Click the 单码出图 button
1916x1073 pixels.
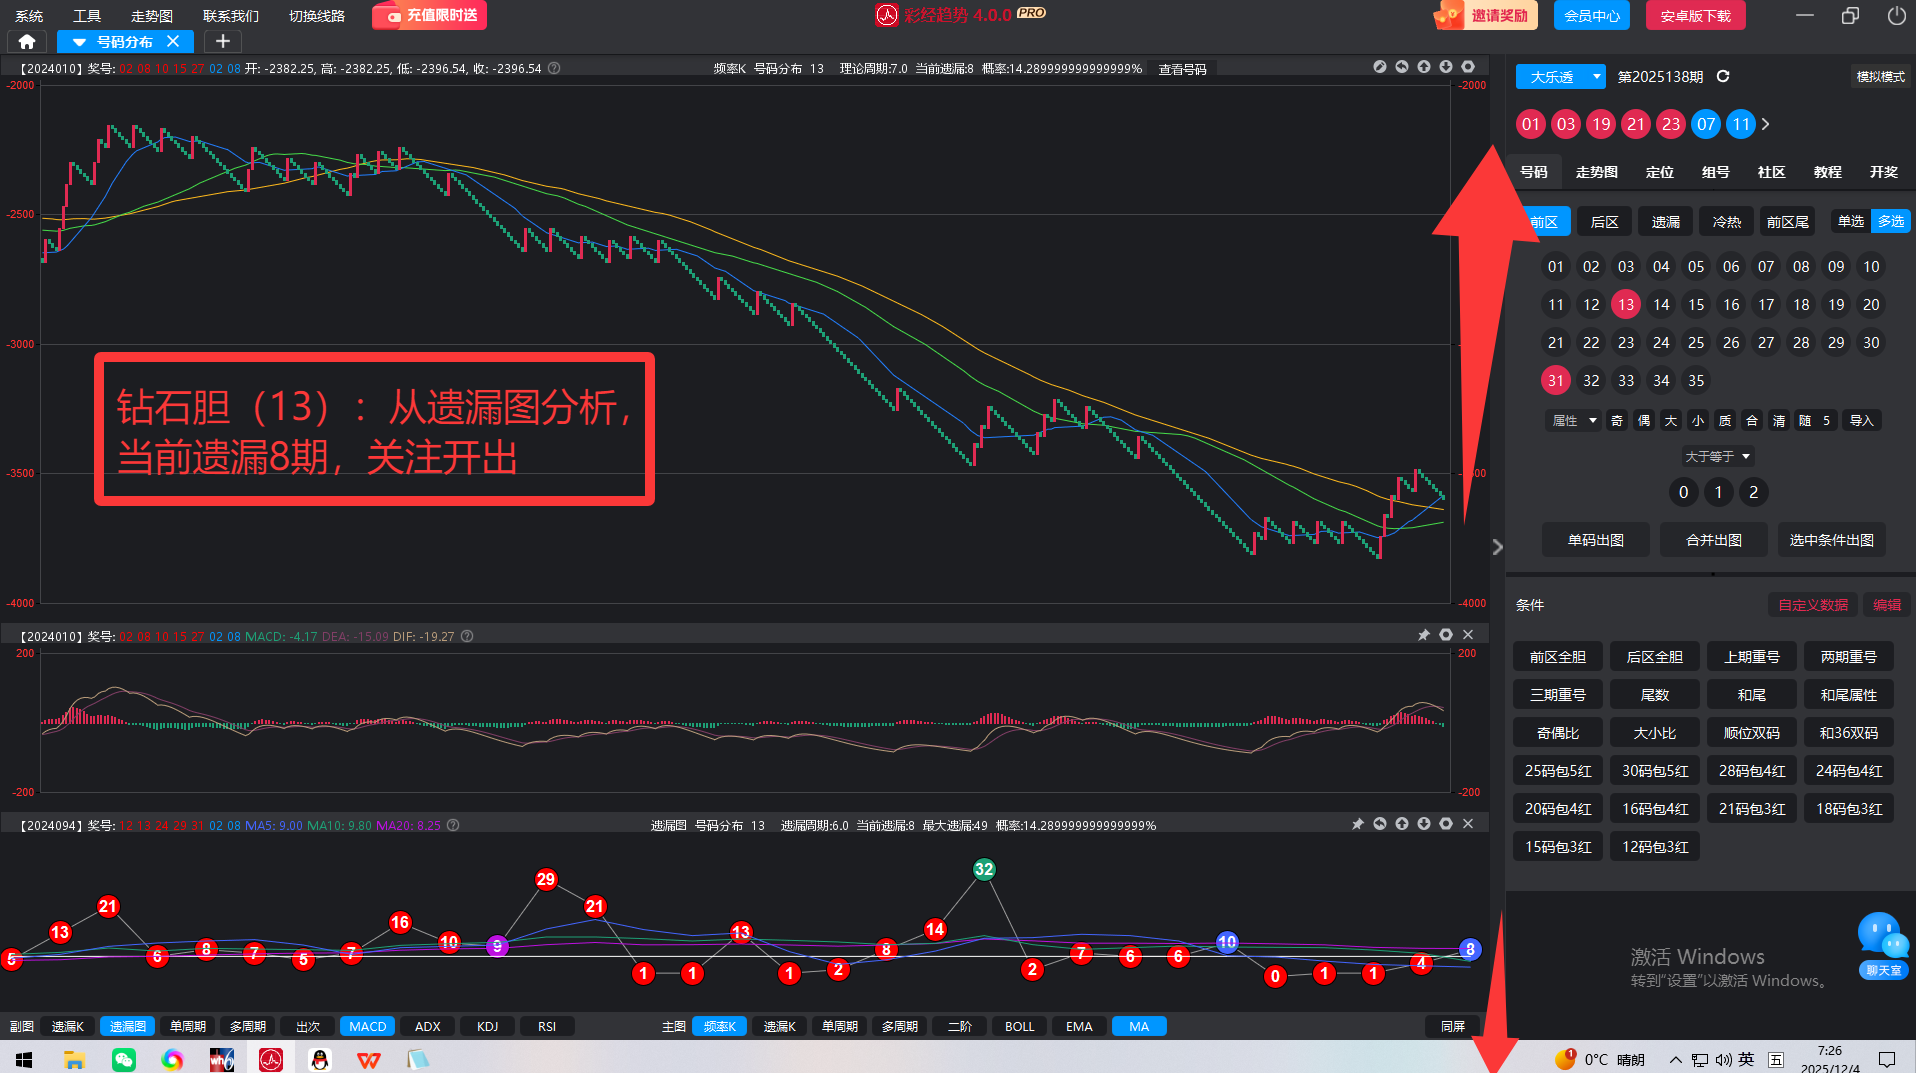click(x=1595, y=540)
